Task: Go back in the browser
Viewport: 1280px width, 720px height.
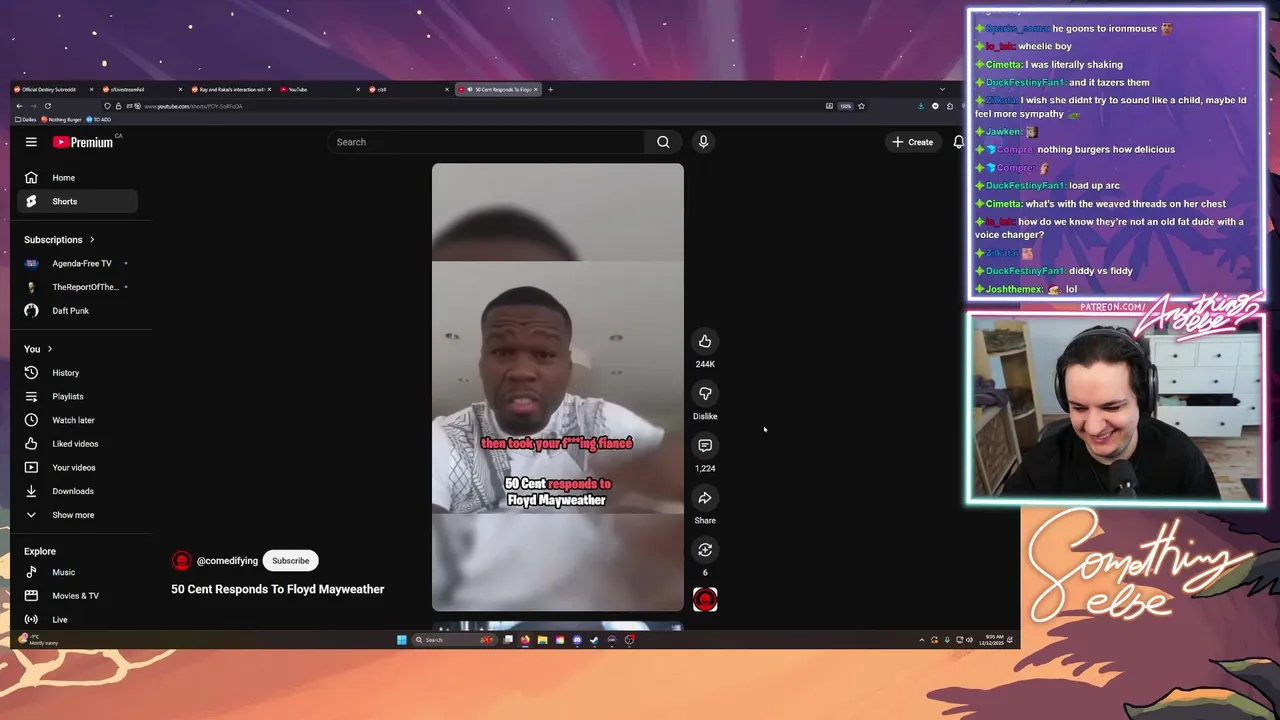Action: (19, 106)
